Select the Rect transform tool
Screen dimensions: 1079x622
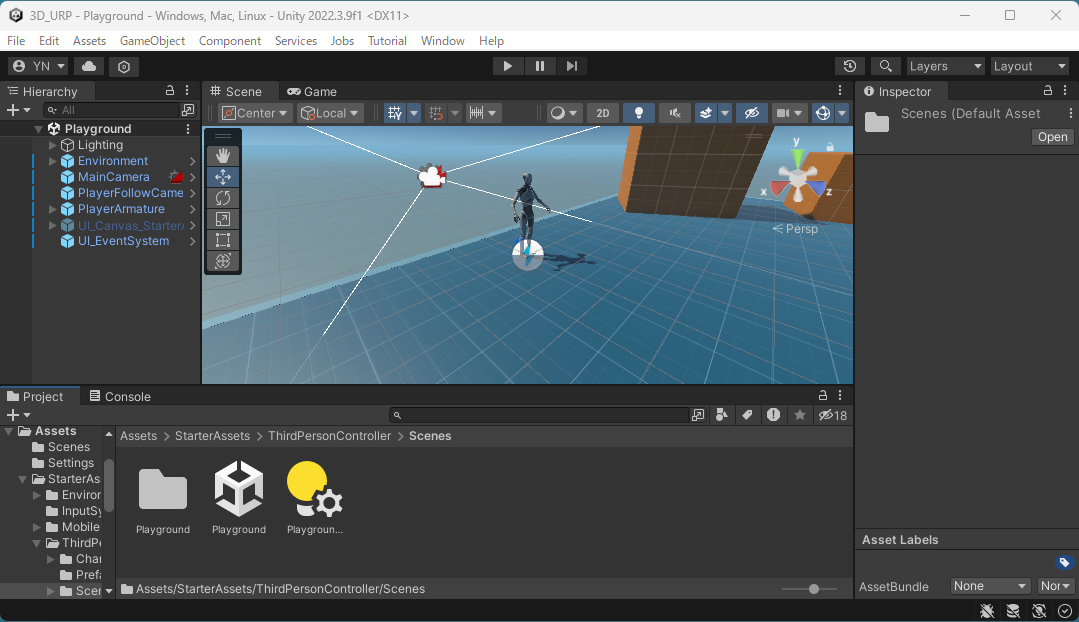click(x=223, y=240)
